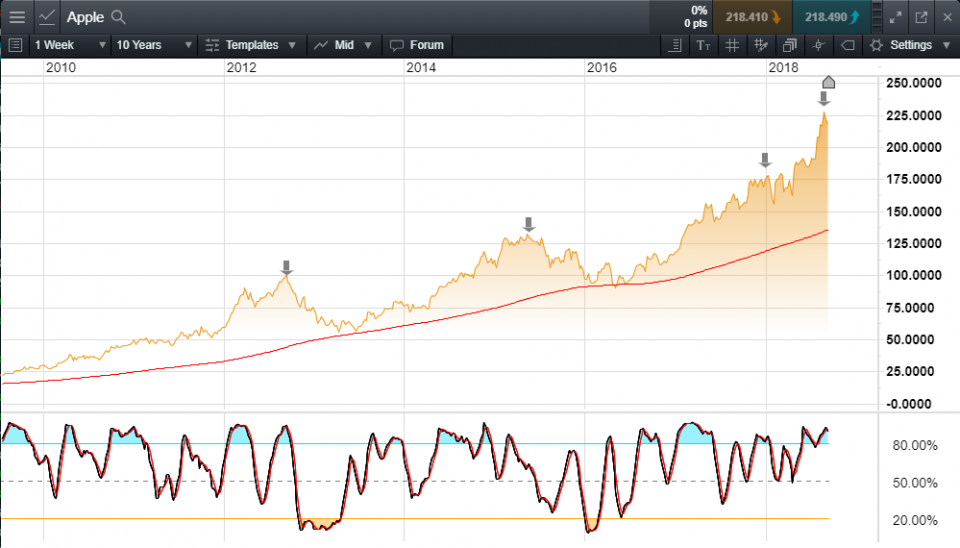The width and height of the screenshot is (960, 548).
Task: Toggle the crosshair cursor icon
Action: (818, 45)
